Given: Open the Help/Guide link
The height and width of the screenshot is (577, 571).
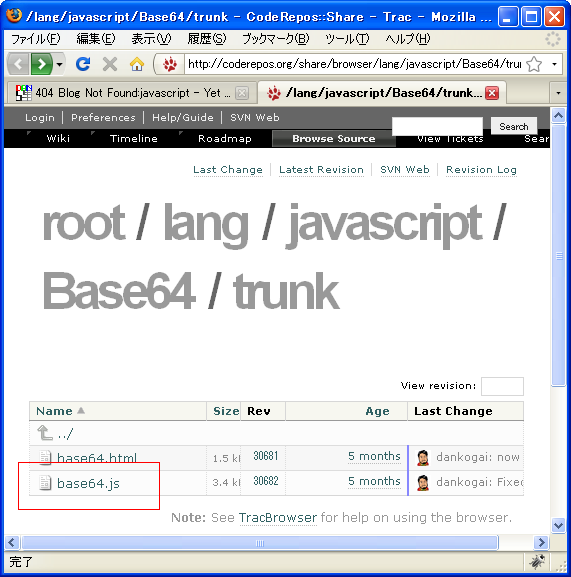Looking at the screenshot, I should click(182, 118).
